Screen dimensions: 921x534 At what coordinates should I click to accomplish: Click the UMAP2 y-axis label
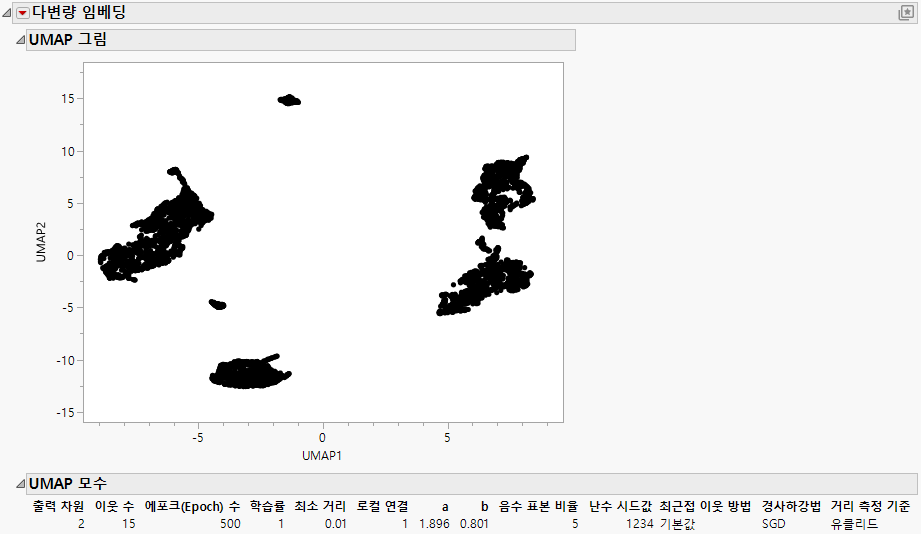41,242
